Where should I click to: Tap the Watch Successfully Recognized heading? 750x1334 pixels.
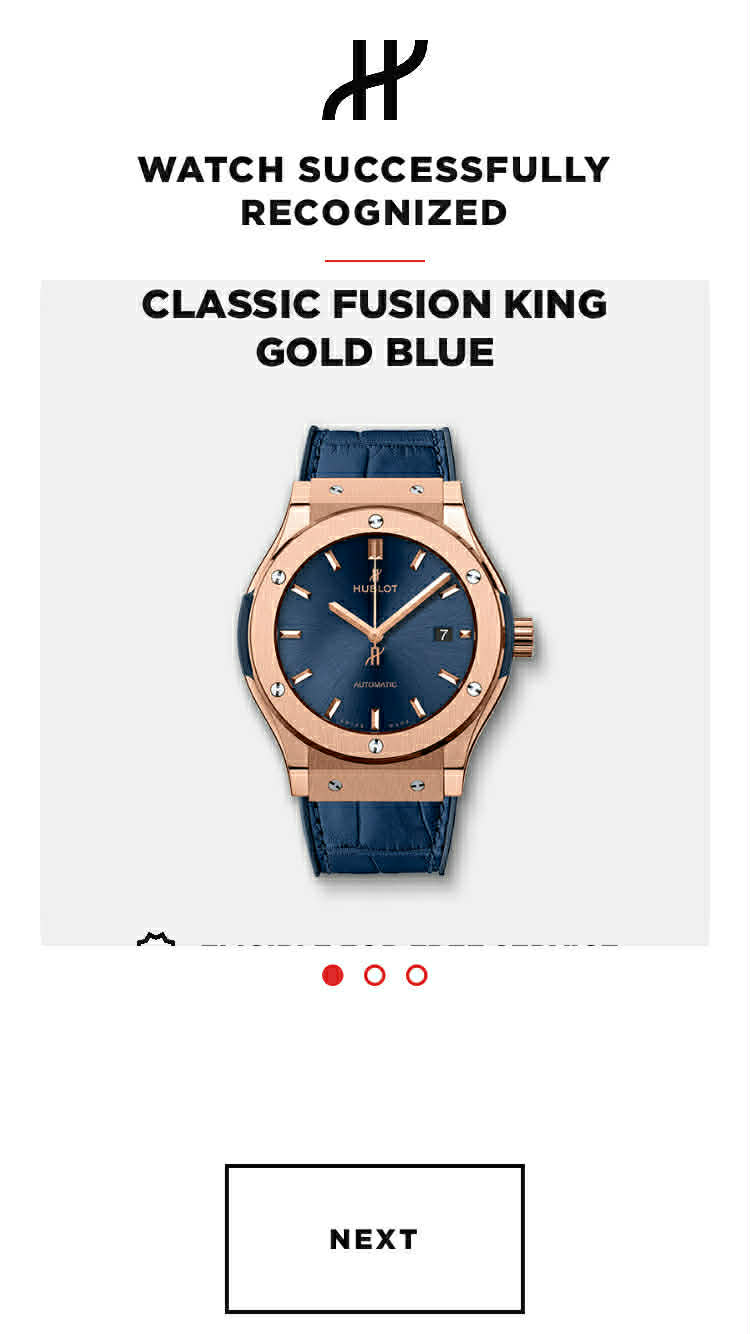coord(374,190)
